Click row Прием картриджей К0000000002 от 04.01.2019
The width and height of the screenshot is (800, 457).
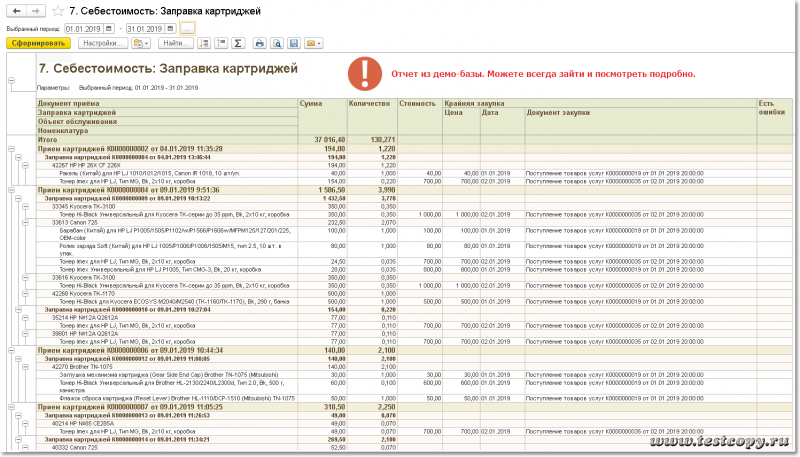pyautogui.click(x=414, y=149)
